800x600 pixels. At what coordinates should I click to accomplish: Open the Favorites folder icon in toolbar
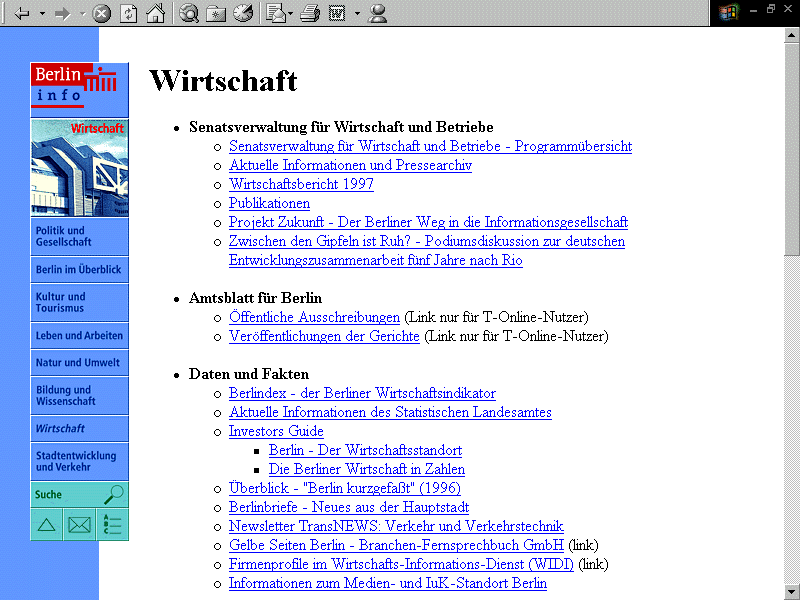pos(216,14)
